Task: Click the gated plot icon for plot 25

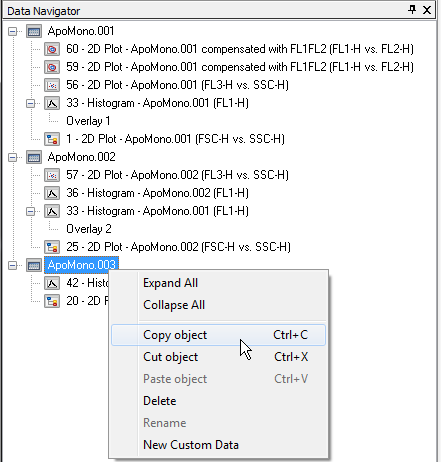Action: pos(52,248)
